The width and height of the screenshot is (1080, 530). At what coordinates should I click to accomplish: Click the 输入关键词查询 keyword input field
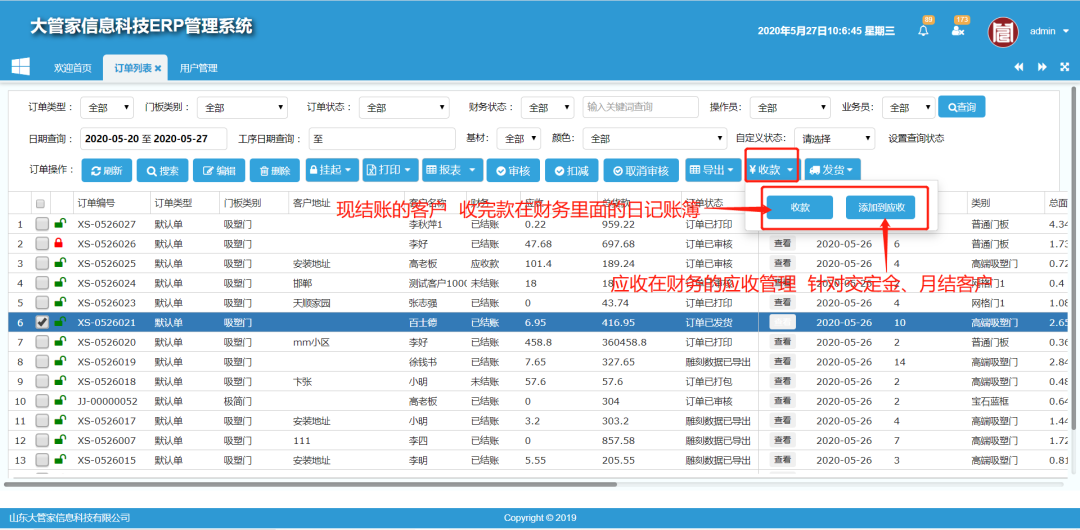[x=640, y=107]
